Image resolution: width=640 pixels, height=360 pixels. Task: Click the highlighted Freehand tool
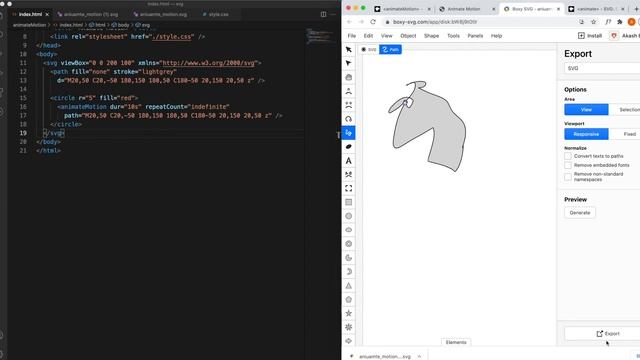pos(349,133)
